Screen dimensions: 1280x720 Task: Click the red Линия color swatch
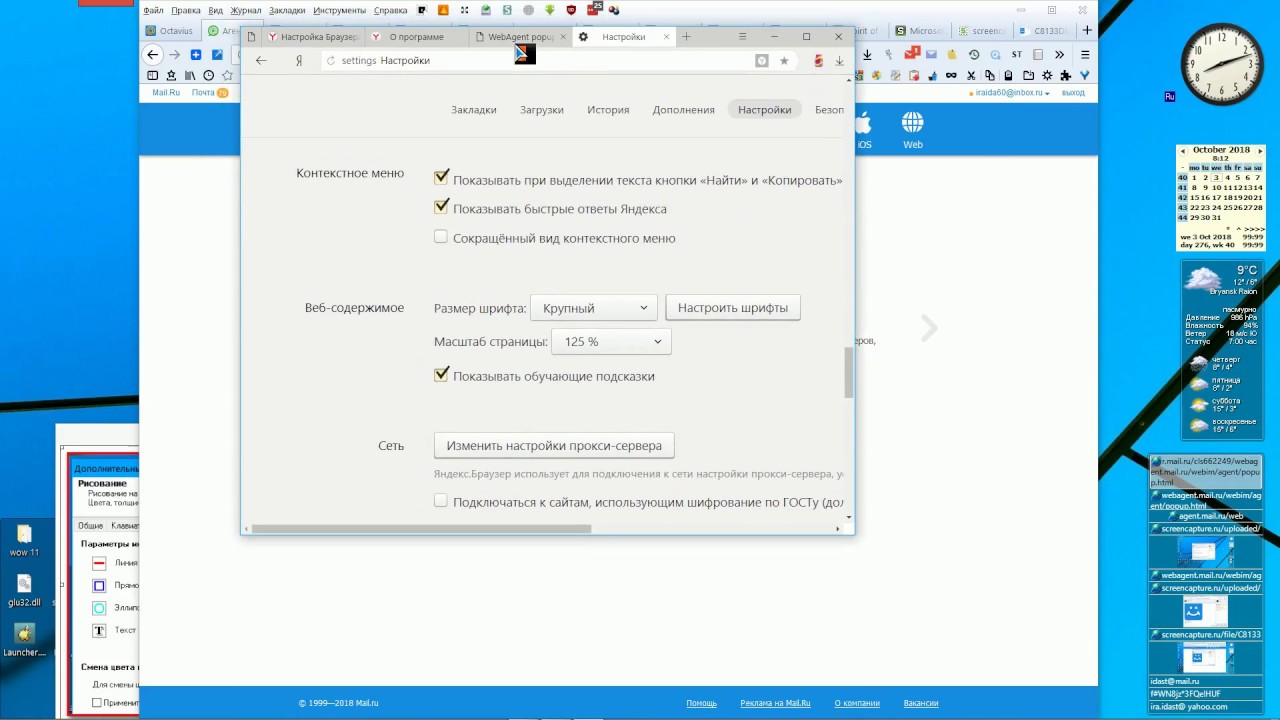pyautogui.click(x=99, y=562)
